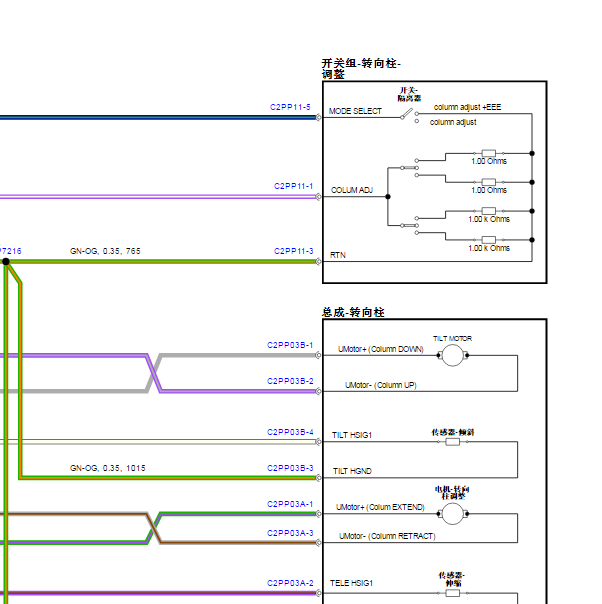The width and height of the screenshot is (602, 604).
Task: Select the second 1.00 Ohms resistor
Action: tap(489, 182)
